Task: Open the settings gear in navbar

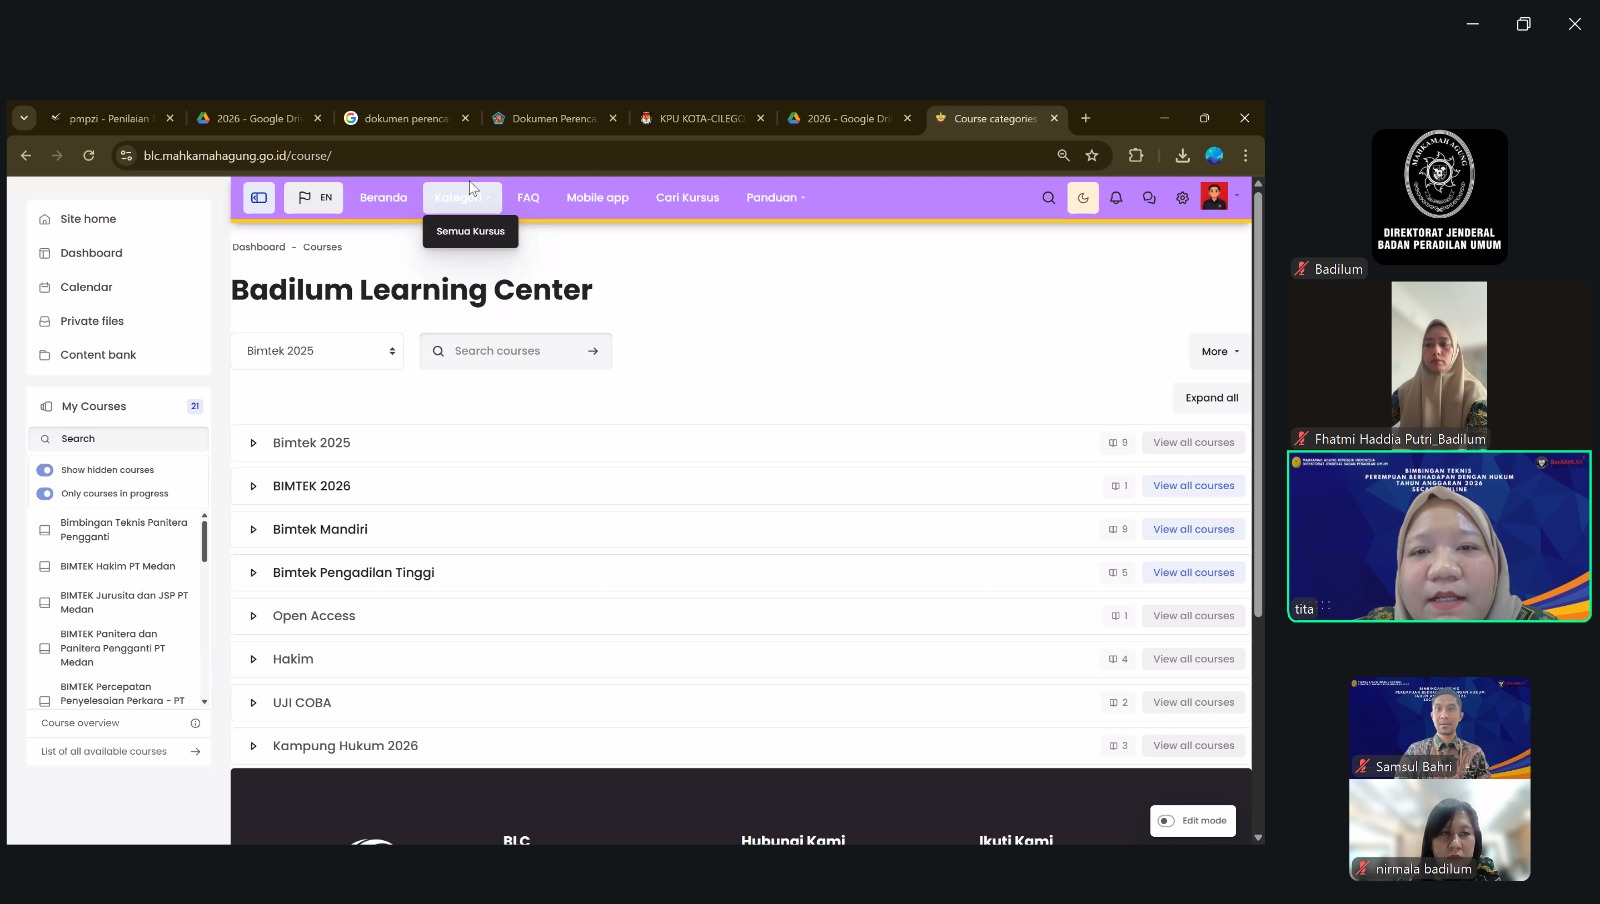Action: pyautogui.click(x=1182, y=198)
